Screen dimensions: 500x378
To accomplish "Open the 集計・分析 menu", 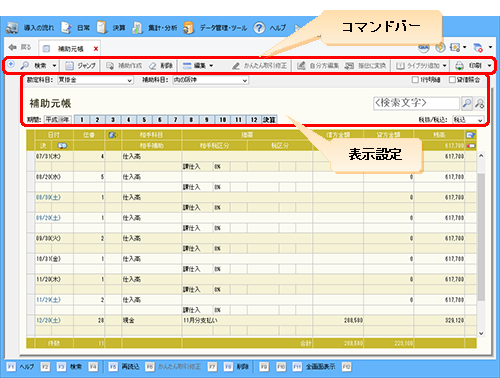I will point(154,28).
